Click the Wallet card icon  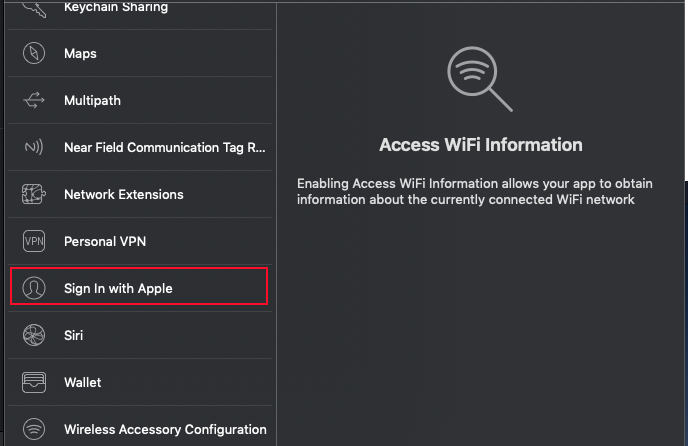34,382
